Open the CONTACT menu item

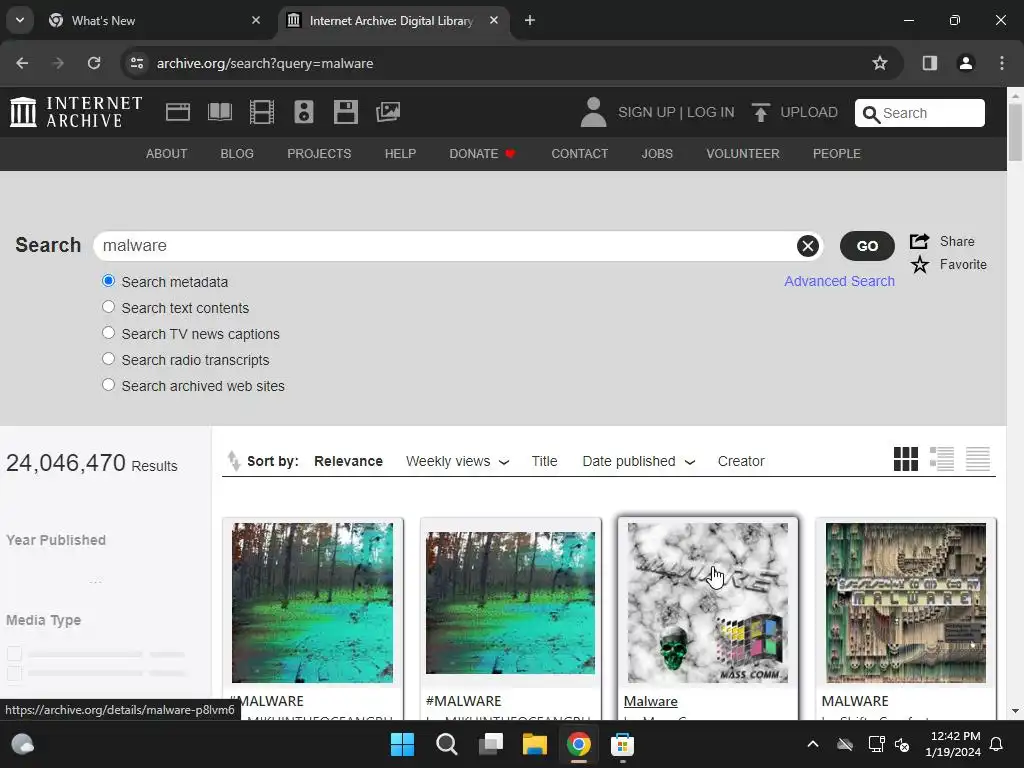(580, 153)
